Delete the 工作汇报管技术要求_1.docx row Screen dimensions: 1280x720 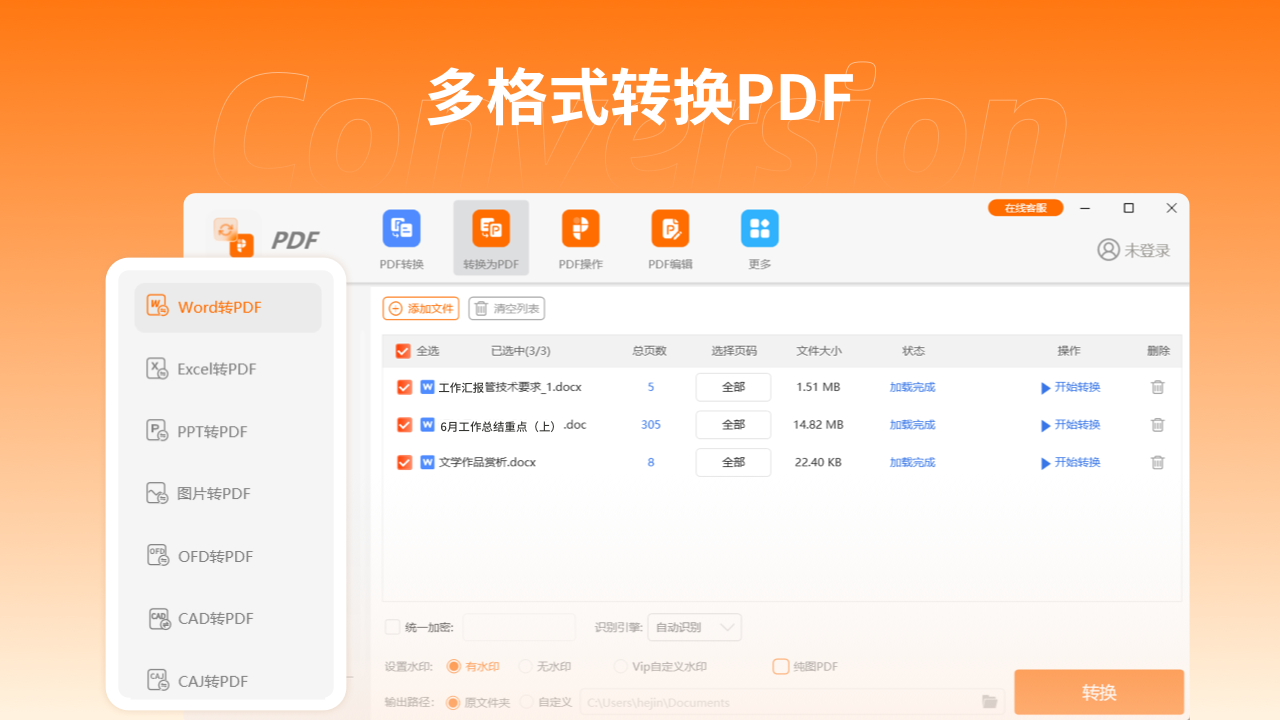coord(1157,387)
